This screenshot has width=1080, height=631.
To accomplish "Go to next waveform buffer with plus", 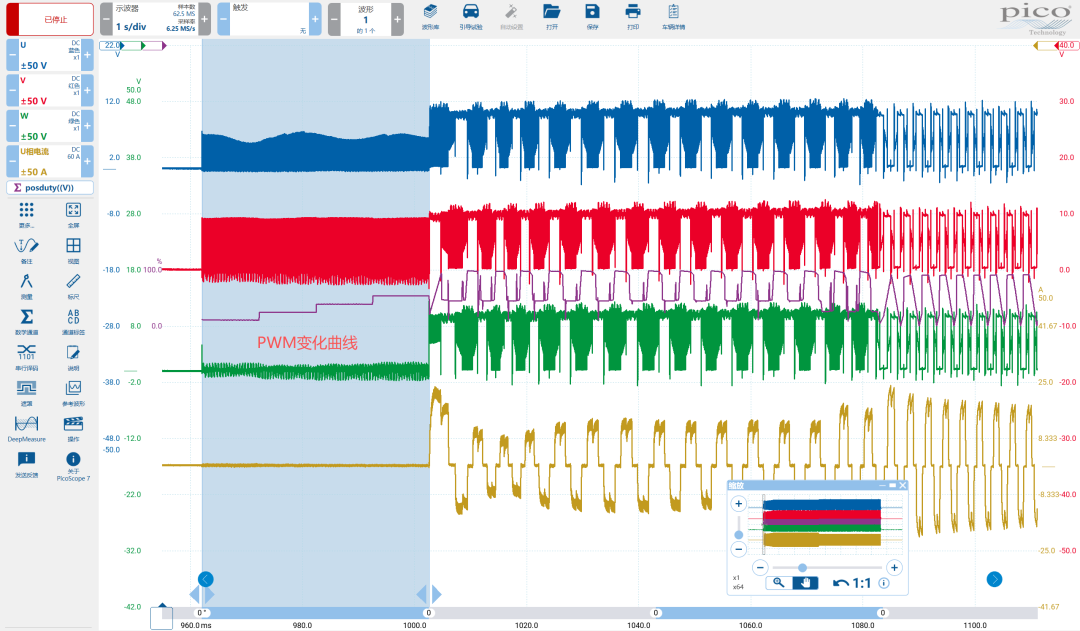I will [x=397, y=19].
